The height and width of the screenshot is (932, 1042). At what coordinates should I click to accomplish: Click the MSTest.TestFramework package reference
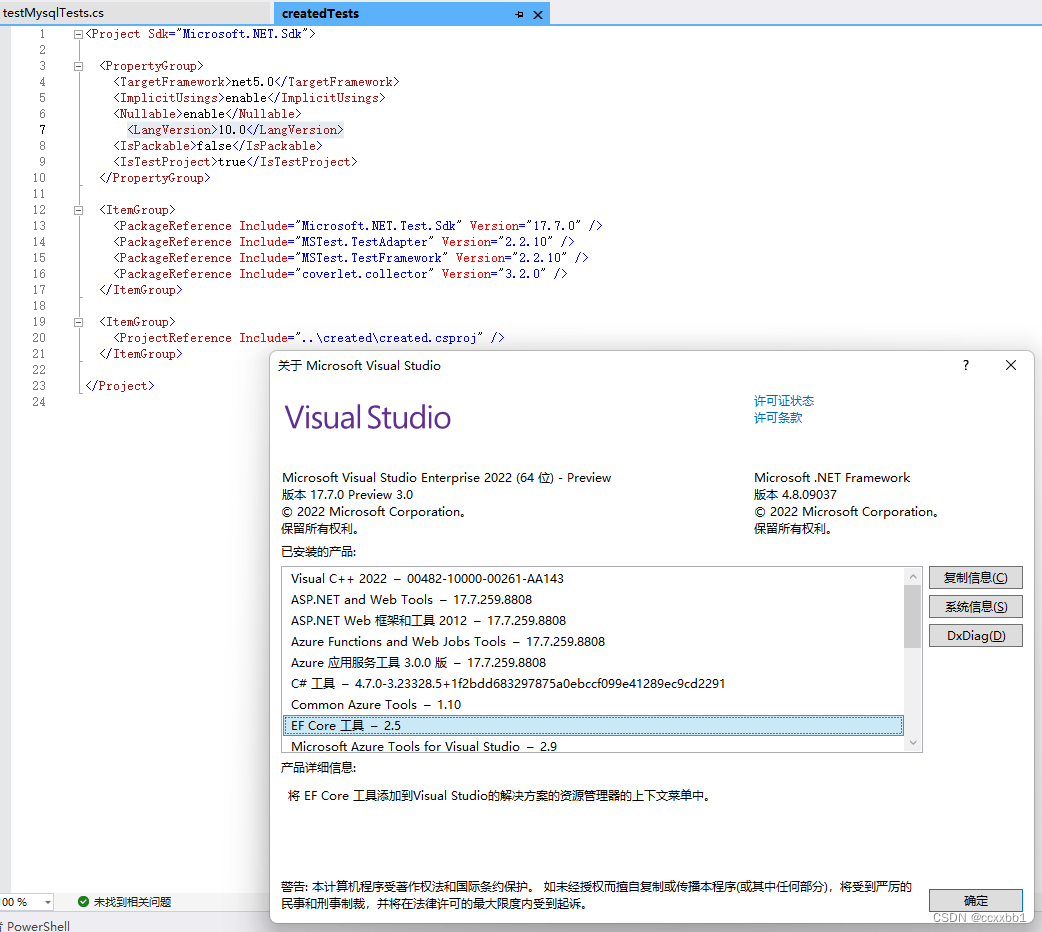tap(350, 258)
